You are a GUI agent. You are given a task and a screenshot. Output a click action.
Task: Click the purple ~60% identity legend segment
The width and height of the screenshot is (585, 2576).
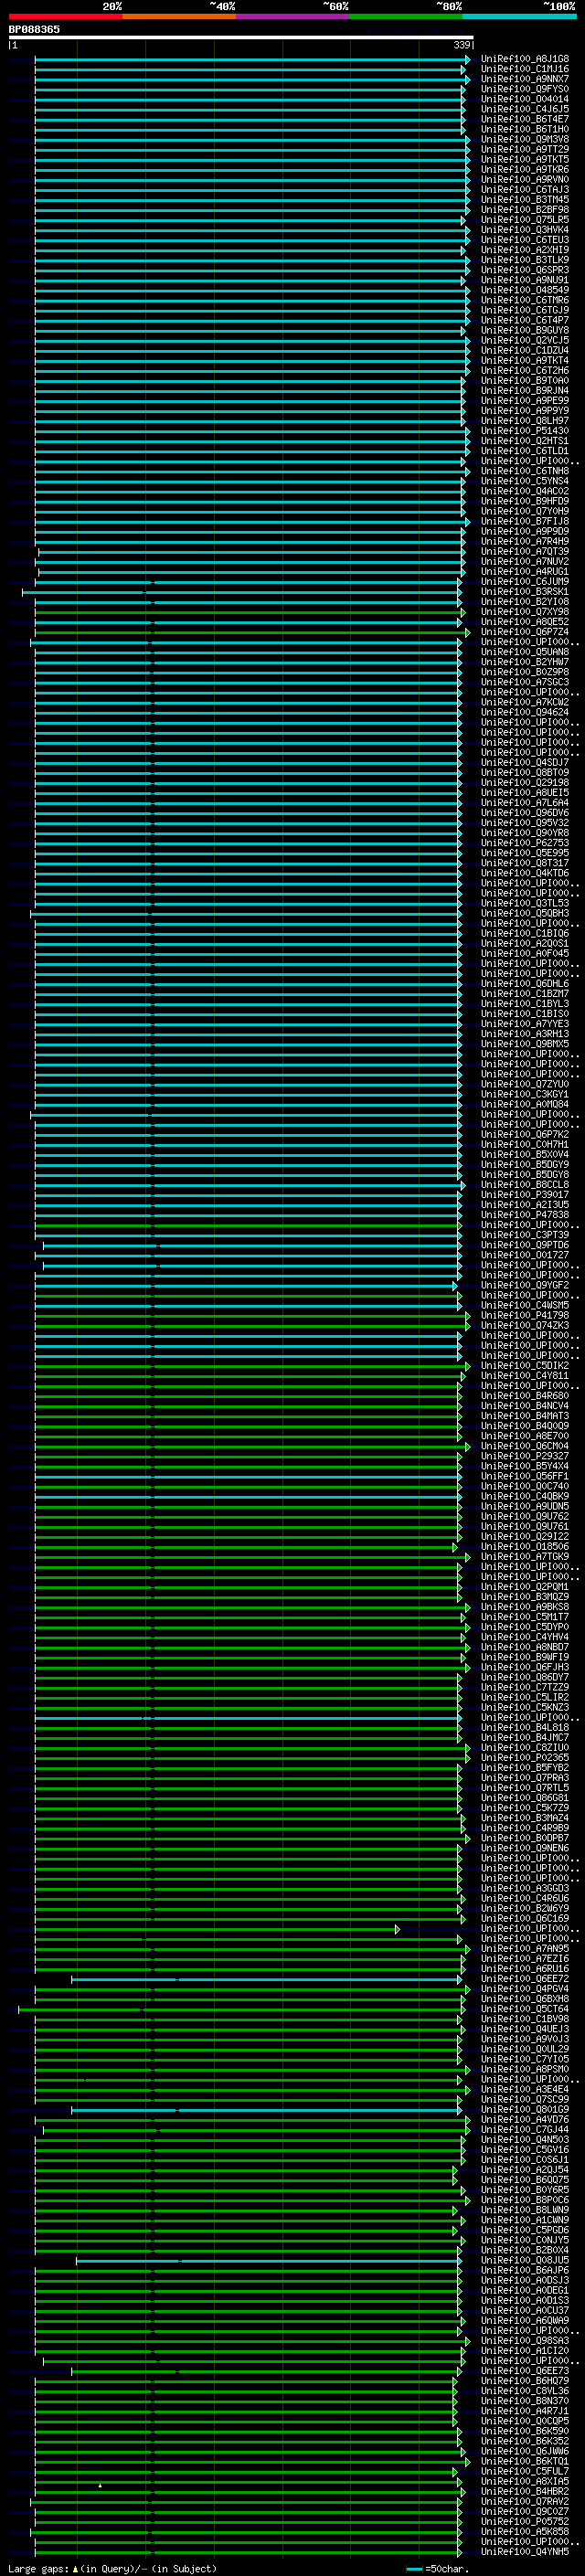(x=293, y=16)
